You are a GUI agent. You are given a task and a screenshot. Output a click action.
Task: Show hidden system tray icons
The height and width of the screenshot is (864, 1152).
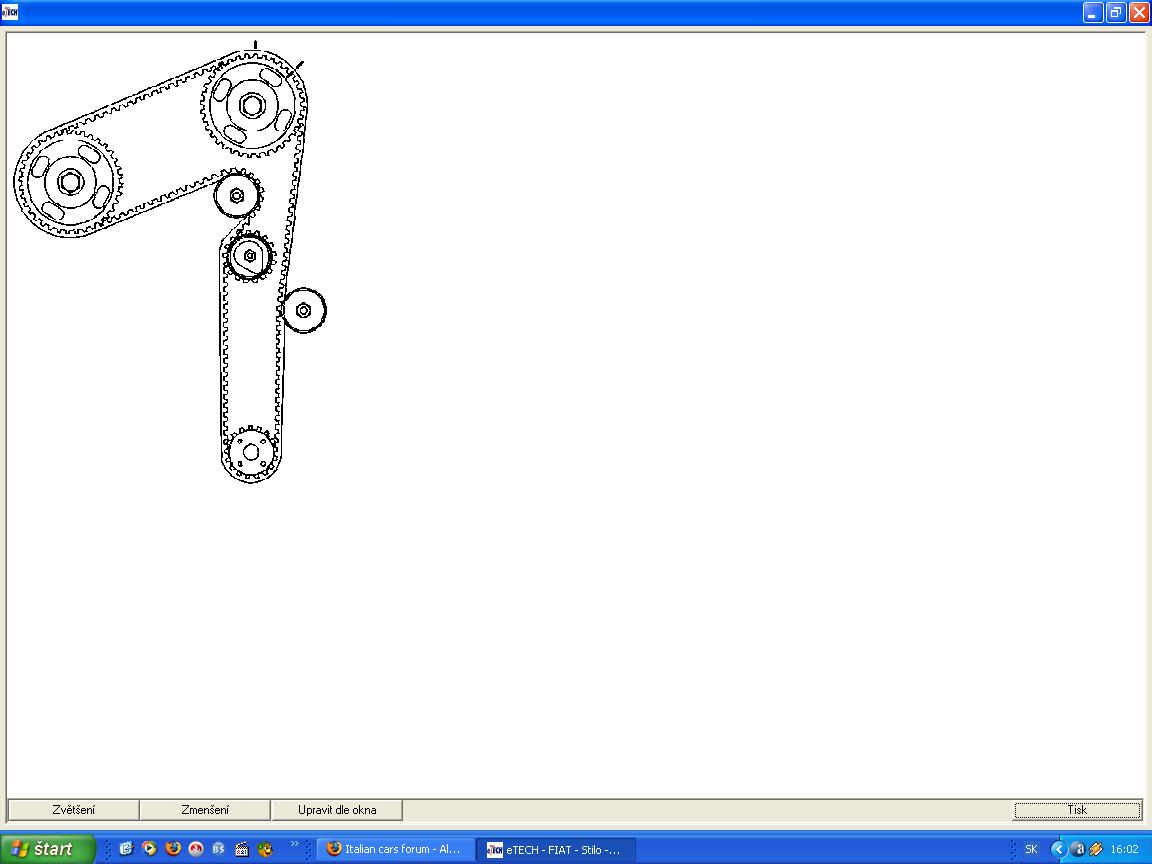coord(1058,849)
